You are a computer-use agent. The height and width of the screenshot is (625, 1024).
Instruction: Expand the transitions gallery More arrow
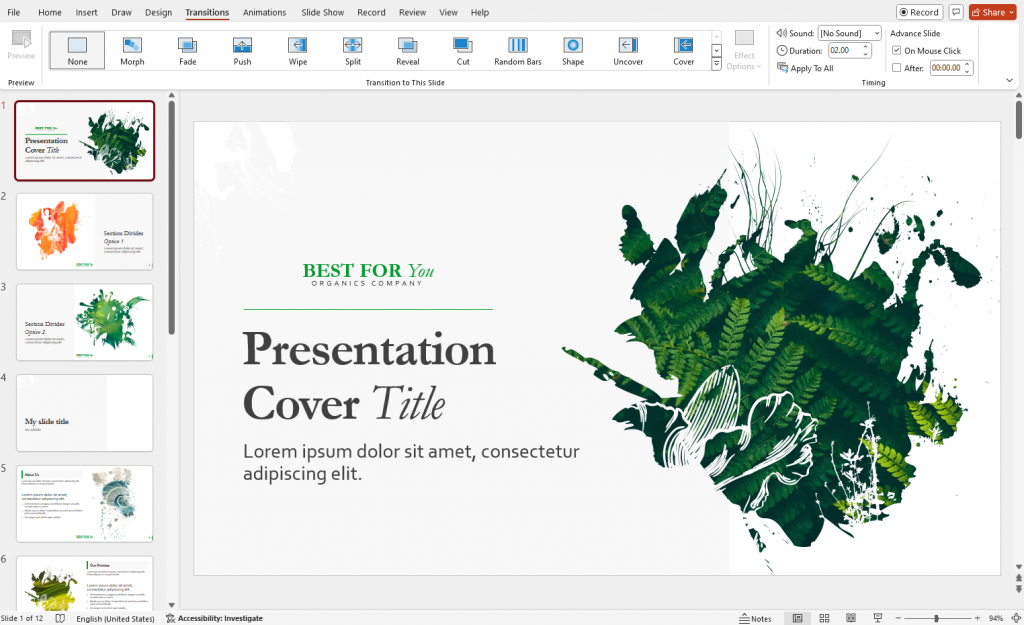716,64
